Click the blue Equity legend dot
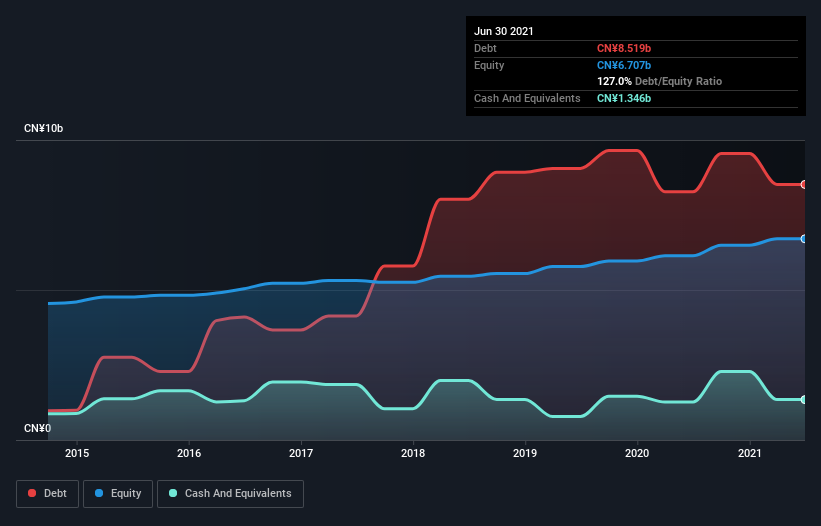 [99, 493]
